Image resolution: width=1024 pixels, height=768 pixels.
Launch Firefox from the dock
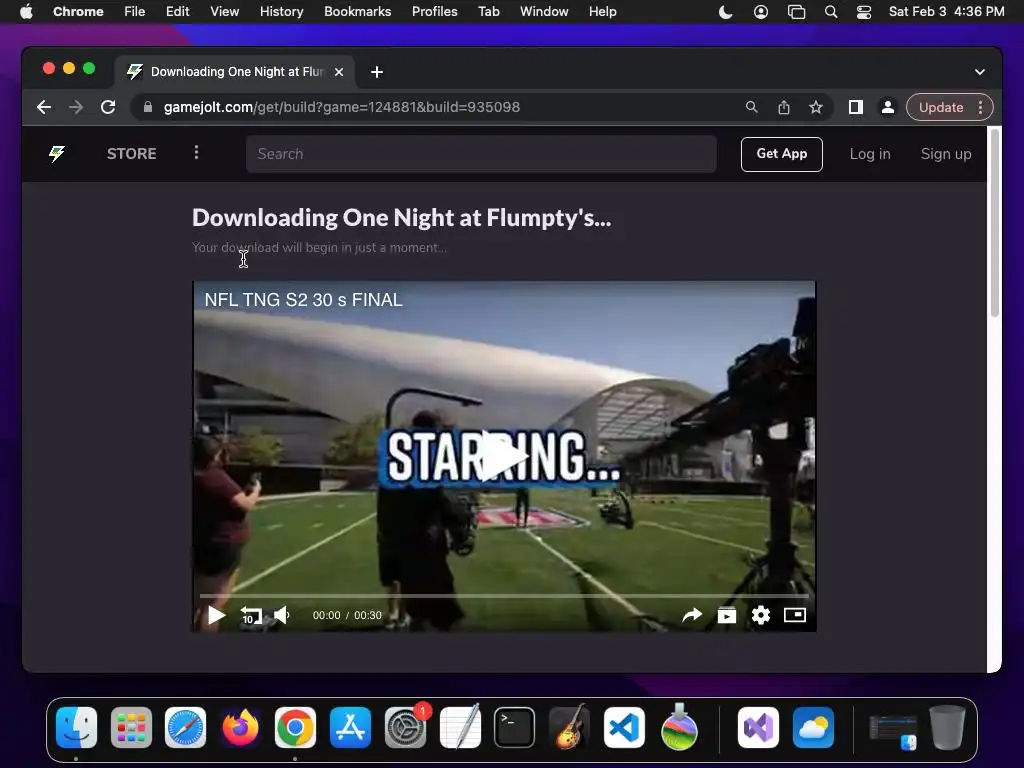coord(240,728)
